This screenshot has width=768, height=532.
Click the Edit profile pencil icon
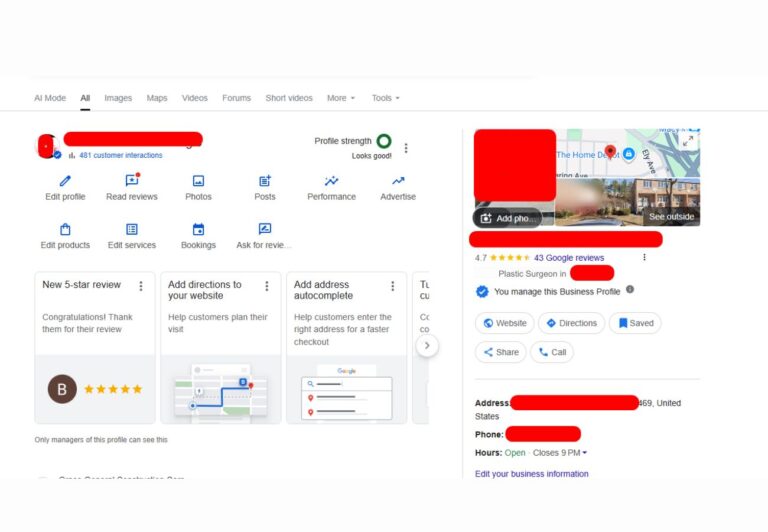click(x=65, y=181)
